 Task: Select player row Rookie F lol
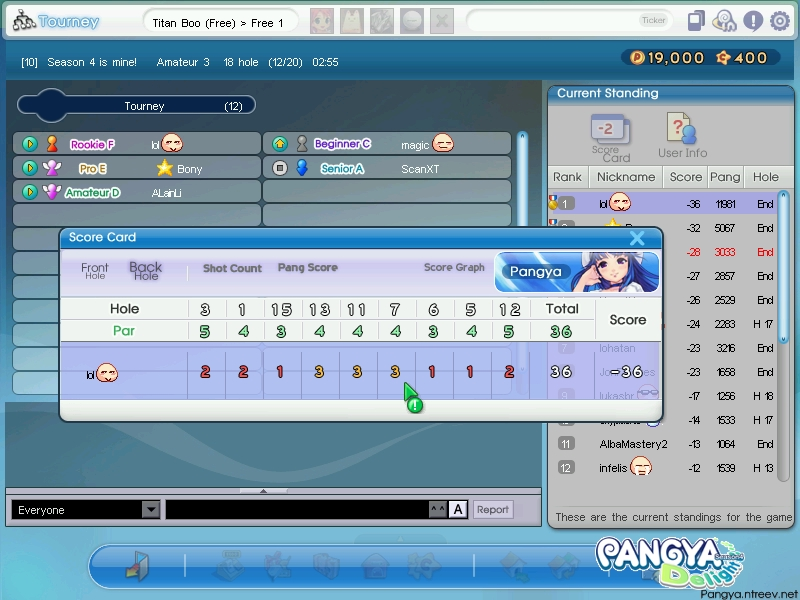click(137, 144)
